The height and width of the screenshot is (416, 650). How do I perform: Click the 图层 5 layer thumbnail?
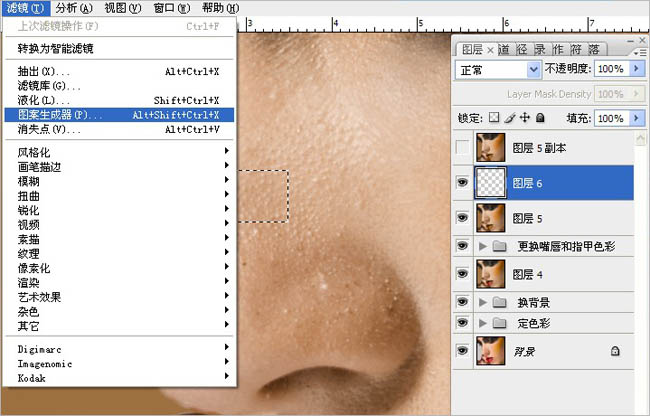(x=491, y=218)
